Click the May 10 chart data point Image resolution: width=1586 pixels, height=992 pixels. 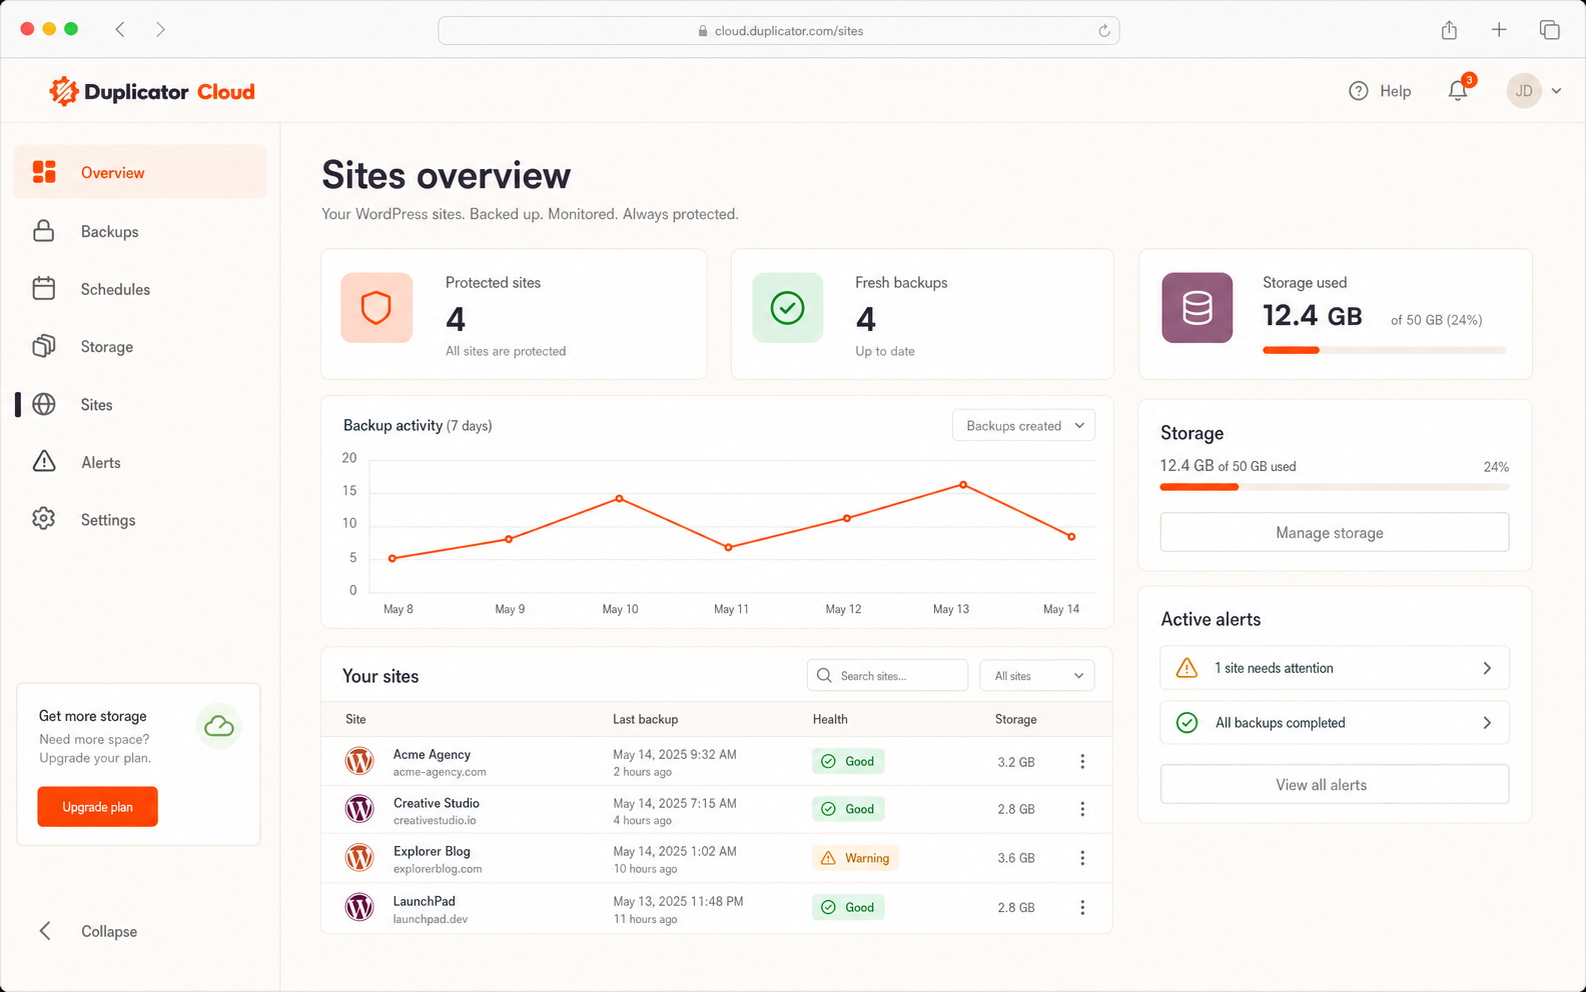620,498
